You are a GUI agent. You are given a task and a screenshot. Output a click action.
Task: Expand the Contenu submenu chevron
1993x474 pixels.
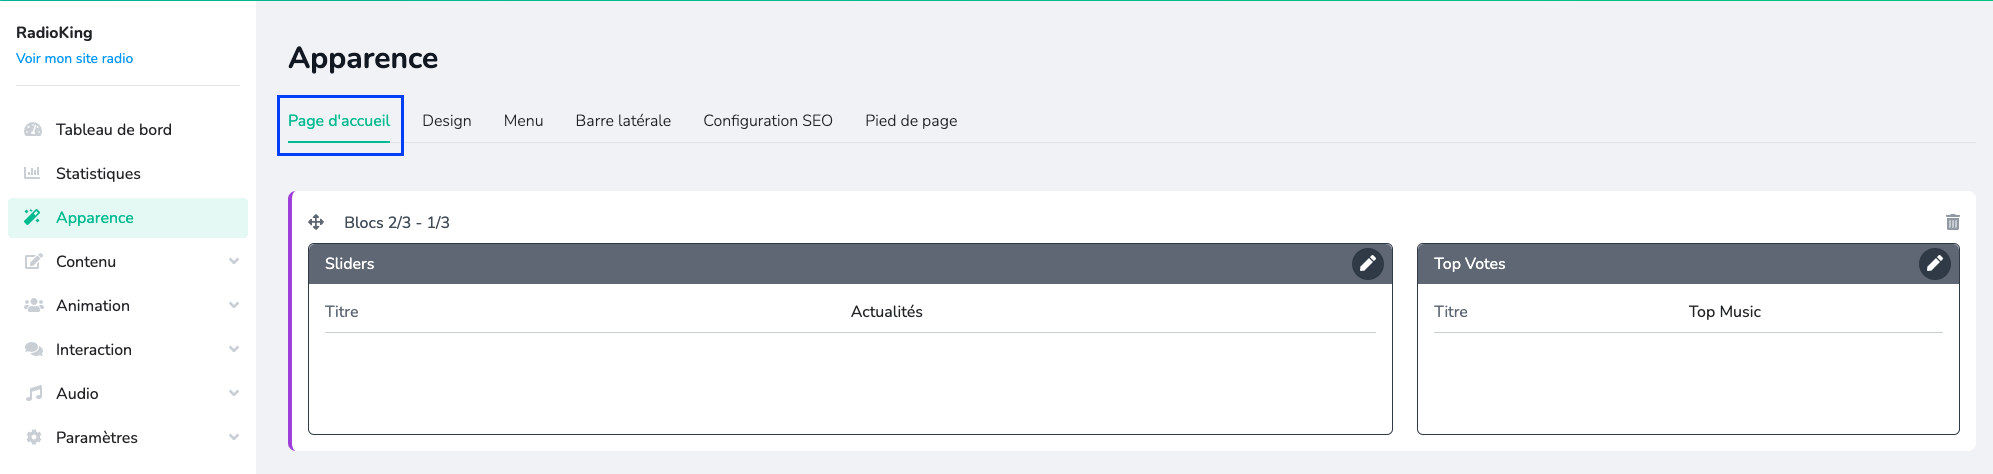234,262
